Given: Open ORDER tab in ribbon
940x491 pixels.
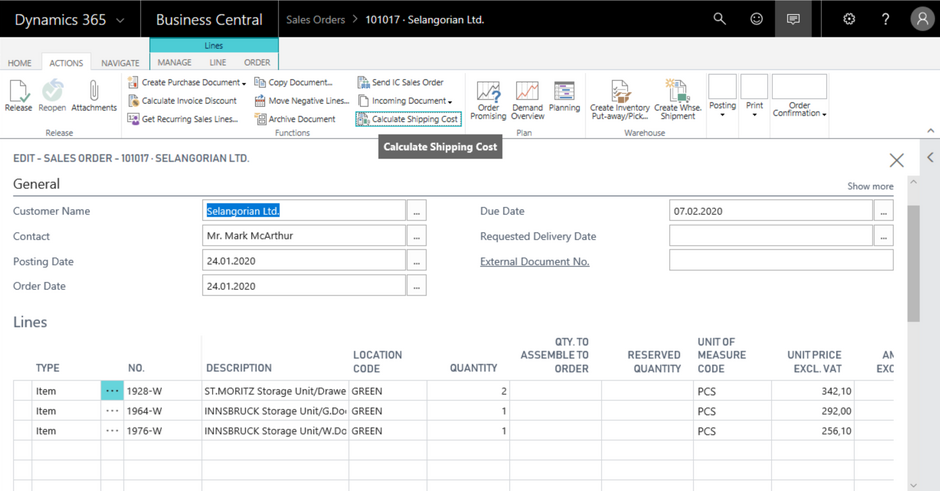Looking at the screenshot, I should click(257, 62).
